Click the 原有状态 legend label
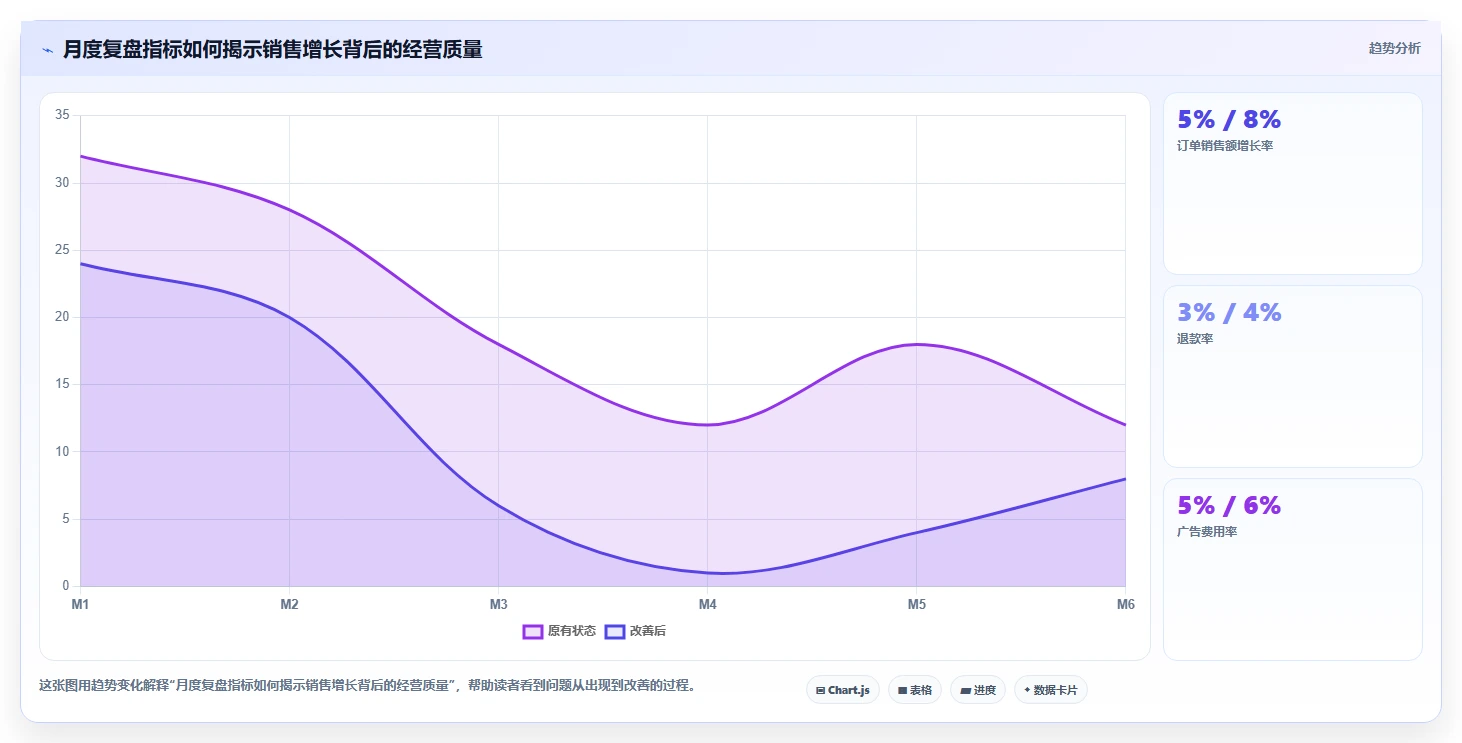 pyautogui.click(x=572, y=631)
